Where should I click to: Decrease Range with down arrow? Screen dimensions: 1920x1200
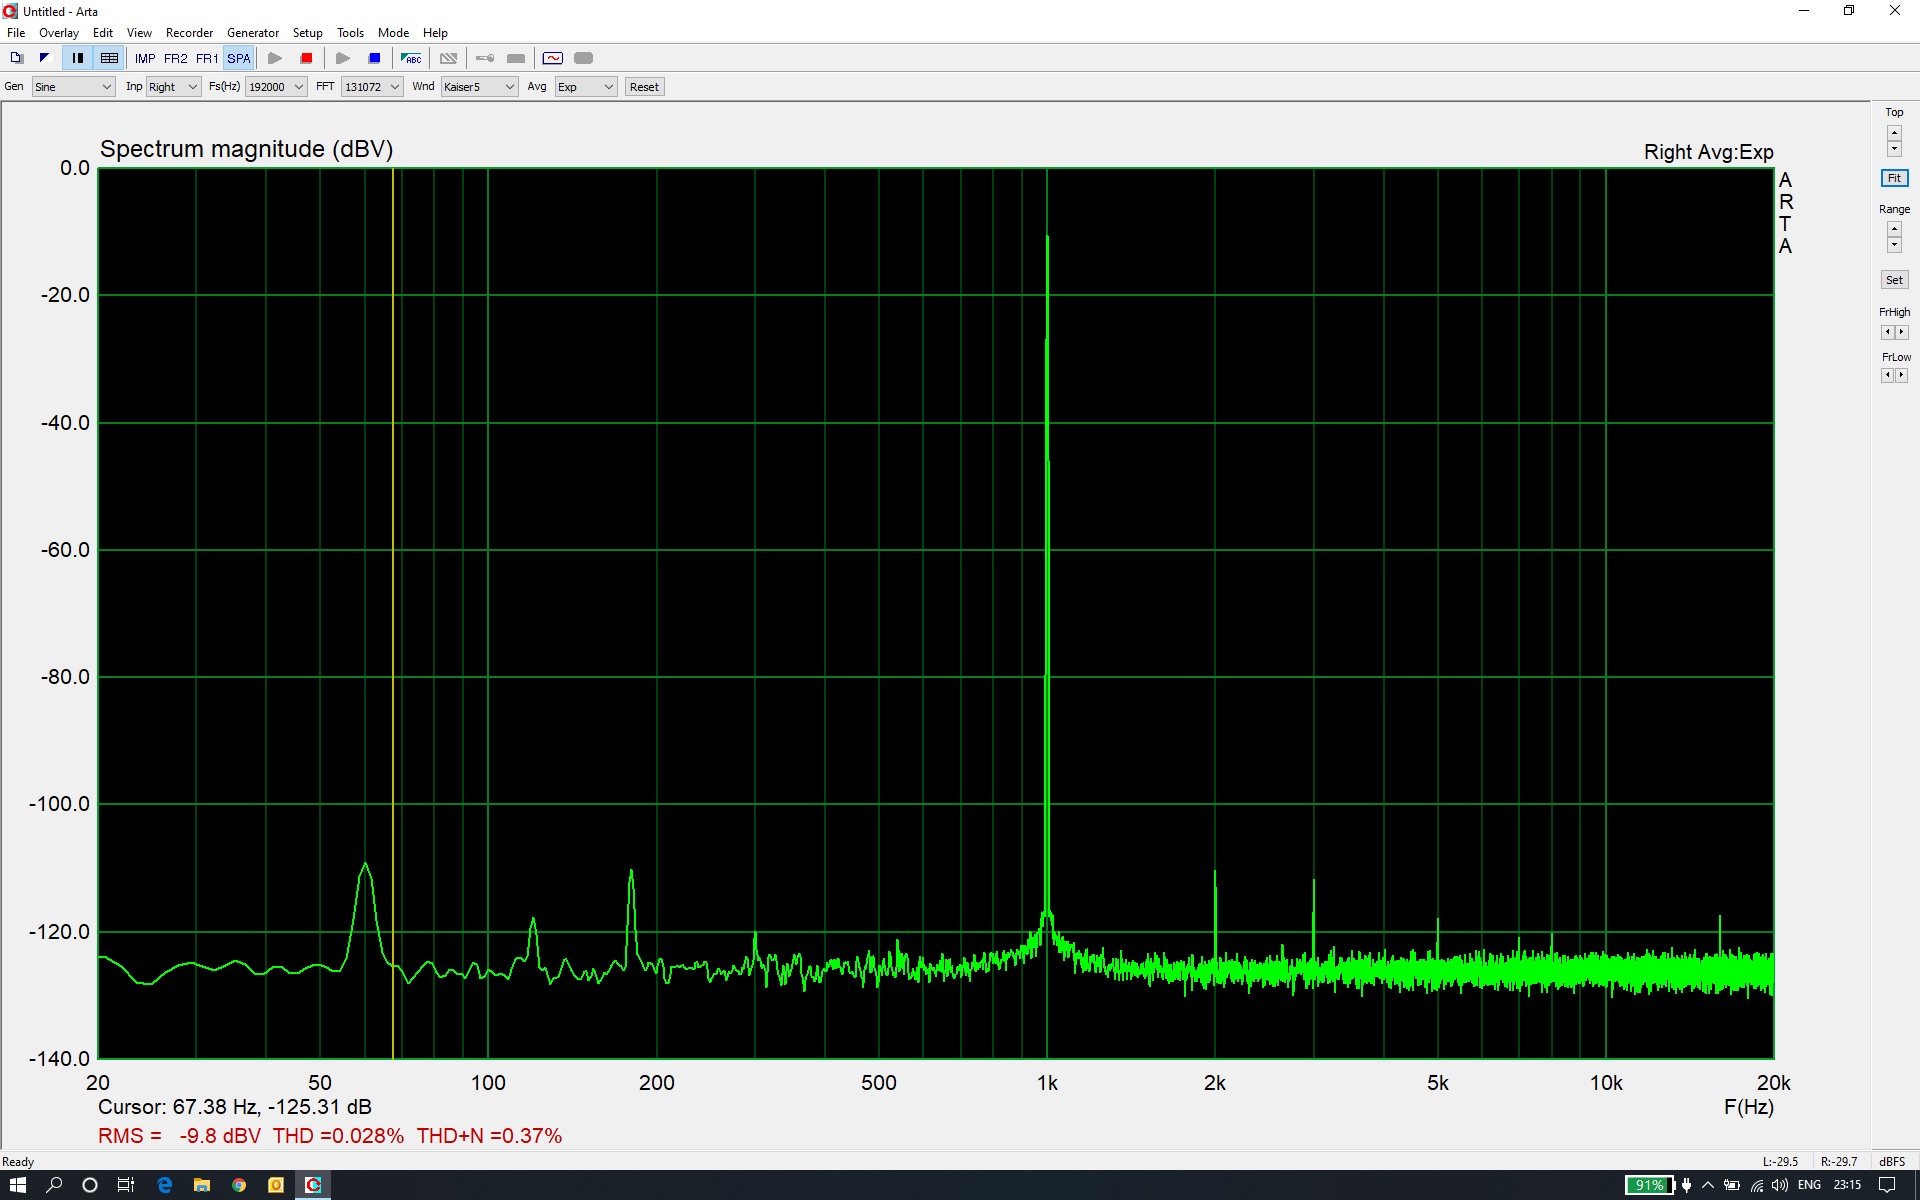pyautogui.click(x=1894, y=245)
